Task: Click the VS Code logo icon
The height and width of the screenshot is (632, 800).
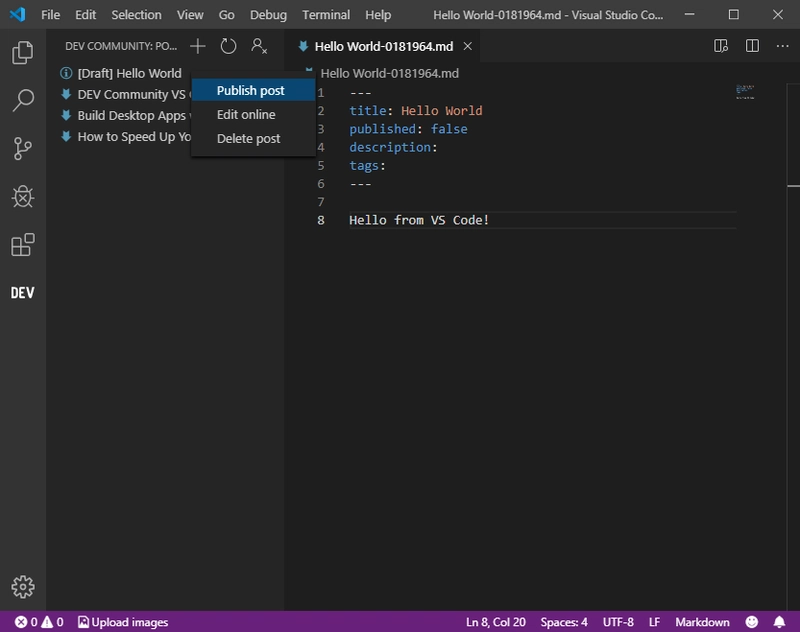Action: pyautogui.click(x=17, y=14)
